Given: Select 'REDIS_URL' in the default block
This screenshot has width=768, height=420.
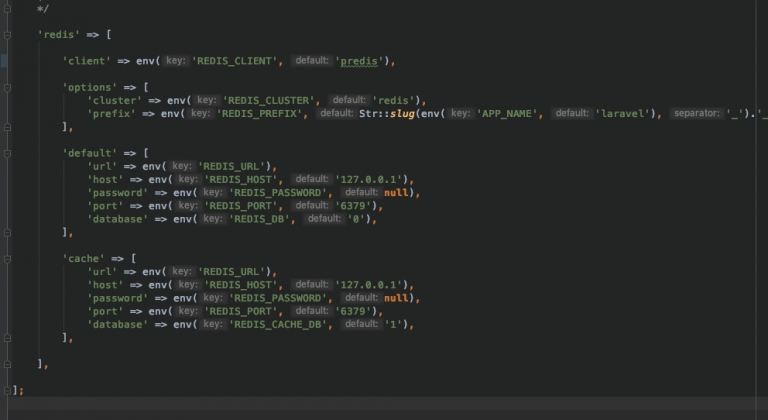Looking at the screenshot, I should [232, 167].
